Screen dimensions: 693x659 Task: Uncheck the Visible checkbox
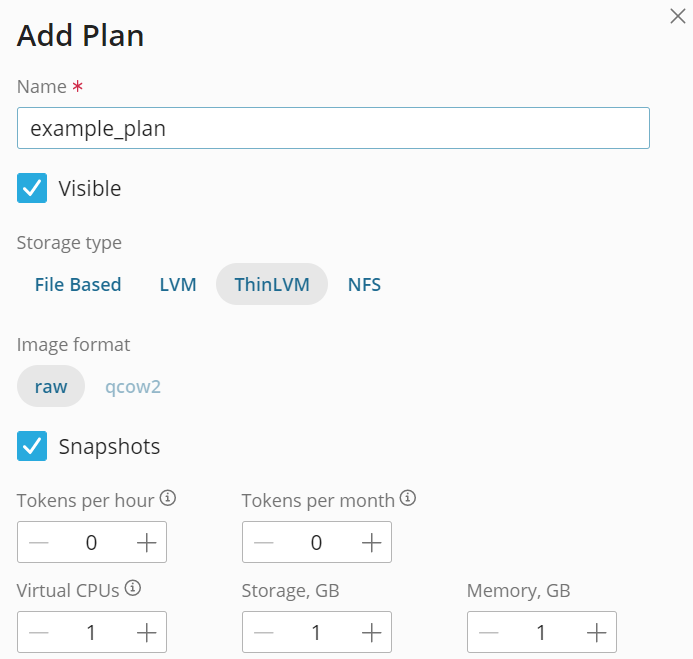click(32, 187)
